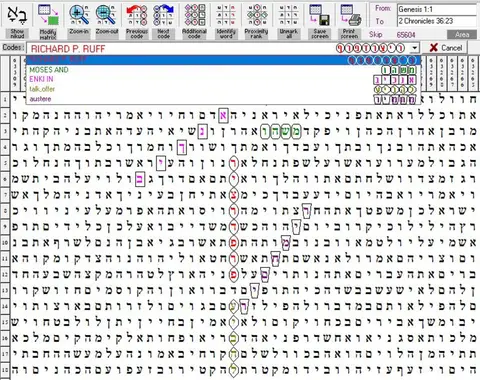Select row number 12 marker
480x380 pixels.
click(5, 275)
